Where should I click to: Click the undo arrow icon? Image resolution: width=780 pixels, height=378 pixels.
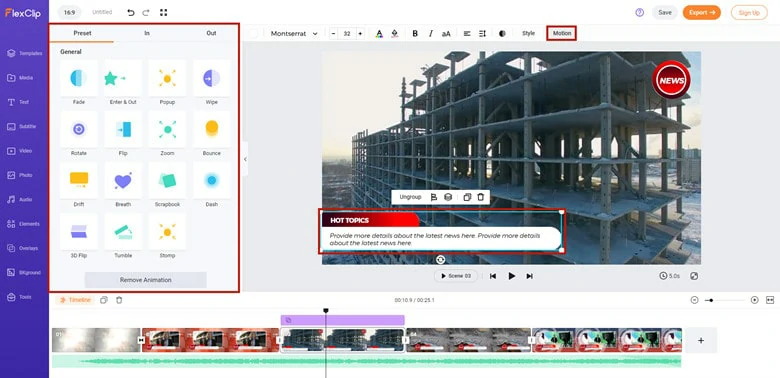pyautogui.click(x=131, y=12)
